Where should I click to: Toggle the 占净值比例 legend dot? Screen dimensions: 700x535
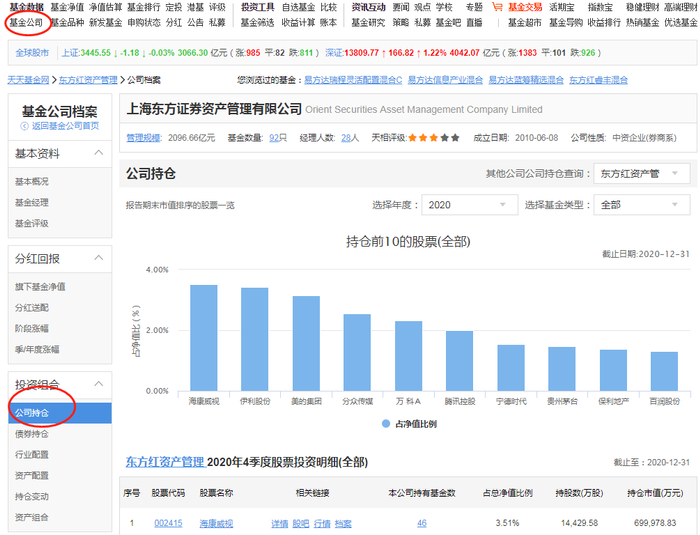click(386, 424)
